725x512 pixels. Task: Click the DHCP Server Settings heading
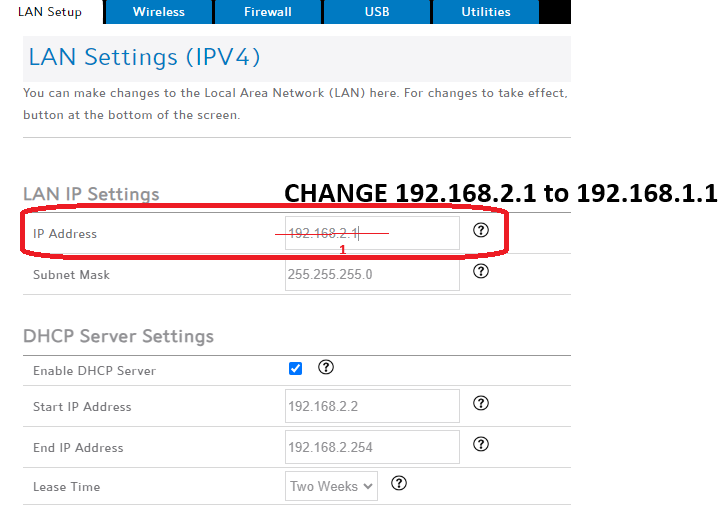[118, 336]
